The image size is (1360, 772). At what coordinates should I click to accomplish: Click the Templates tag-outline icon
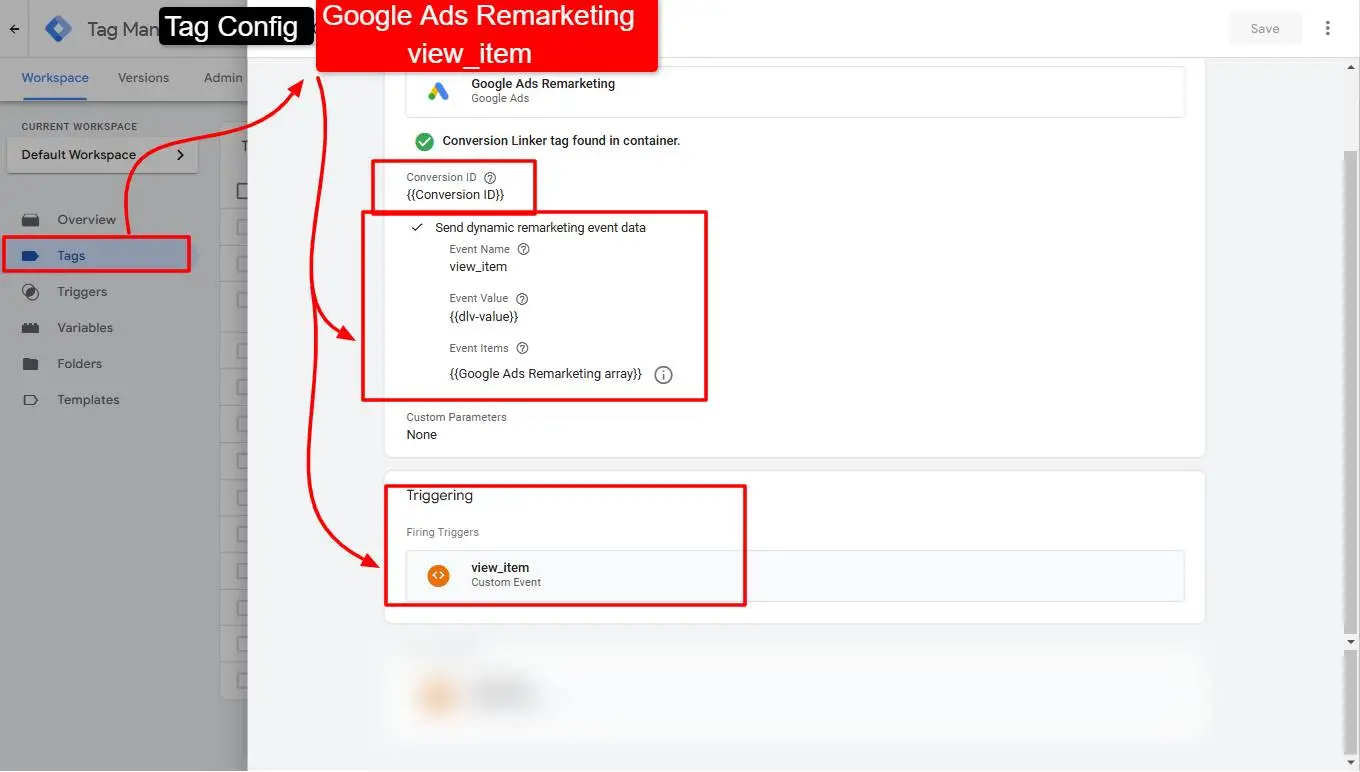click(x=31, y=400)
